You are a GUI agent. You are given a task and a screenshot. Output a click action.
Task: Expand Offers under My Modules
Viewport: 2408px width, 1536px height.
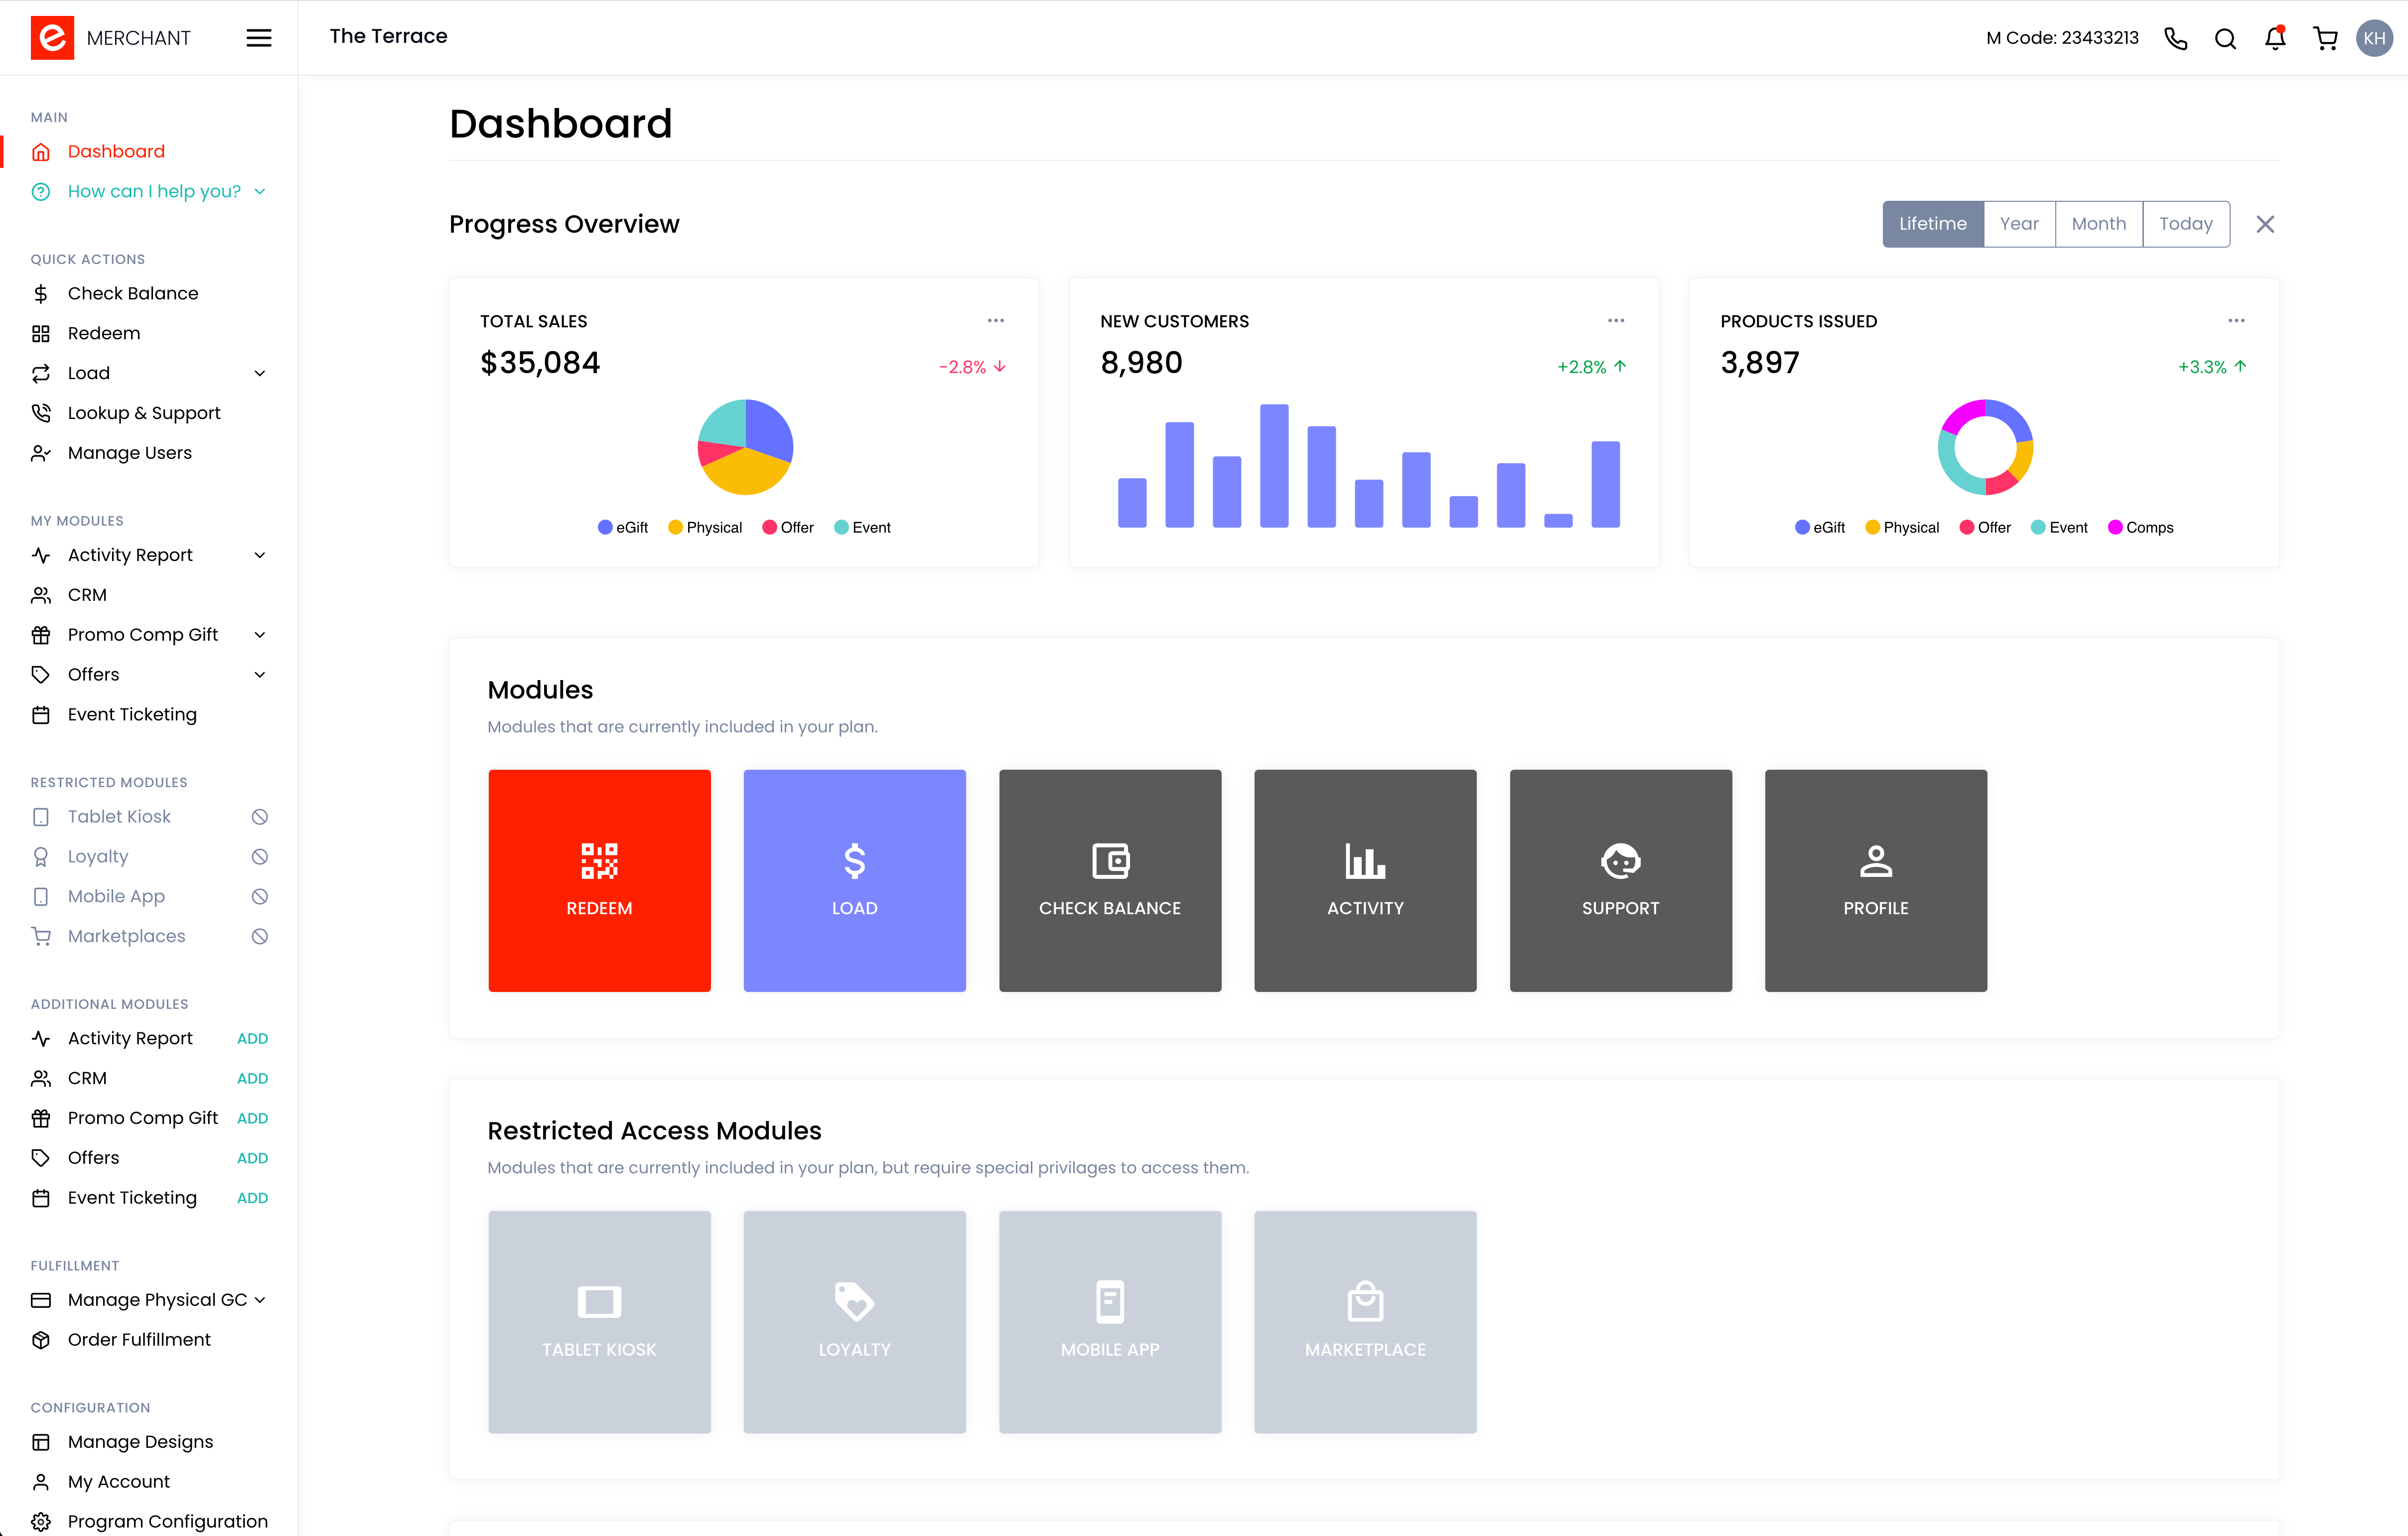(x=260, y=675)
